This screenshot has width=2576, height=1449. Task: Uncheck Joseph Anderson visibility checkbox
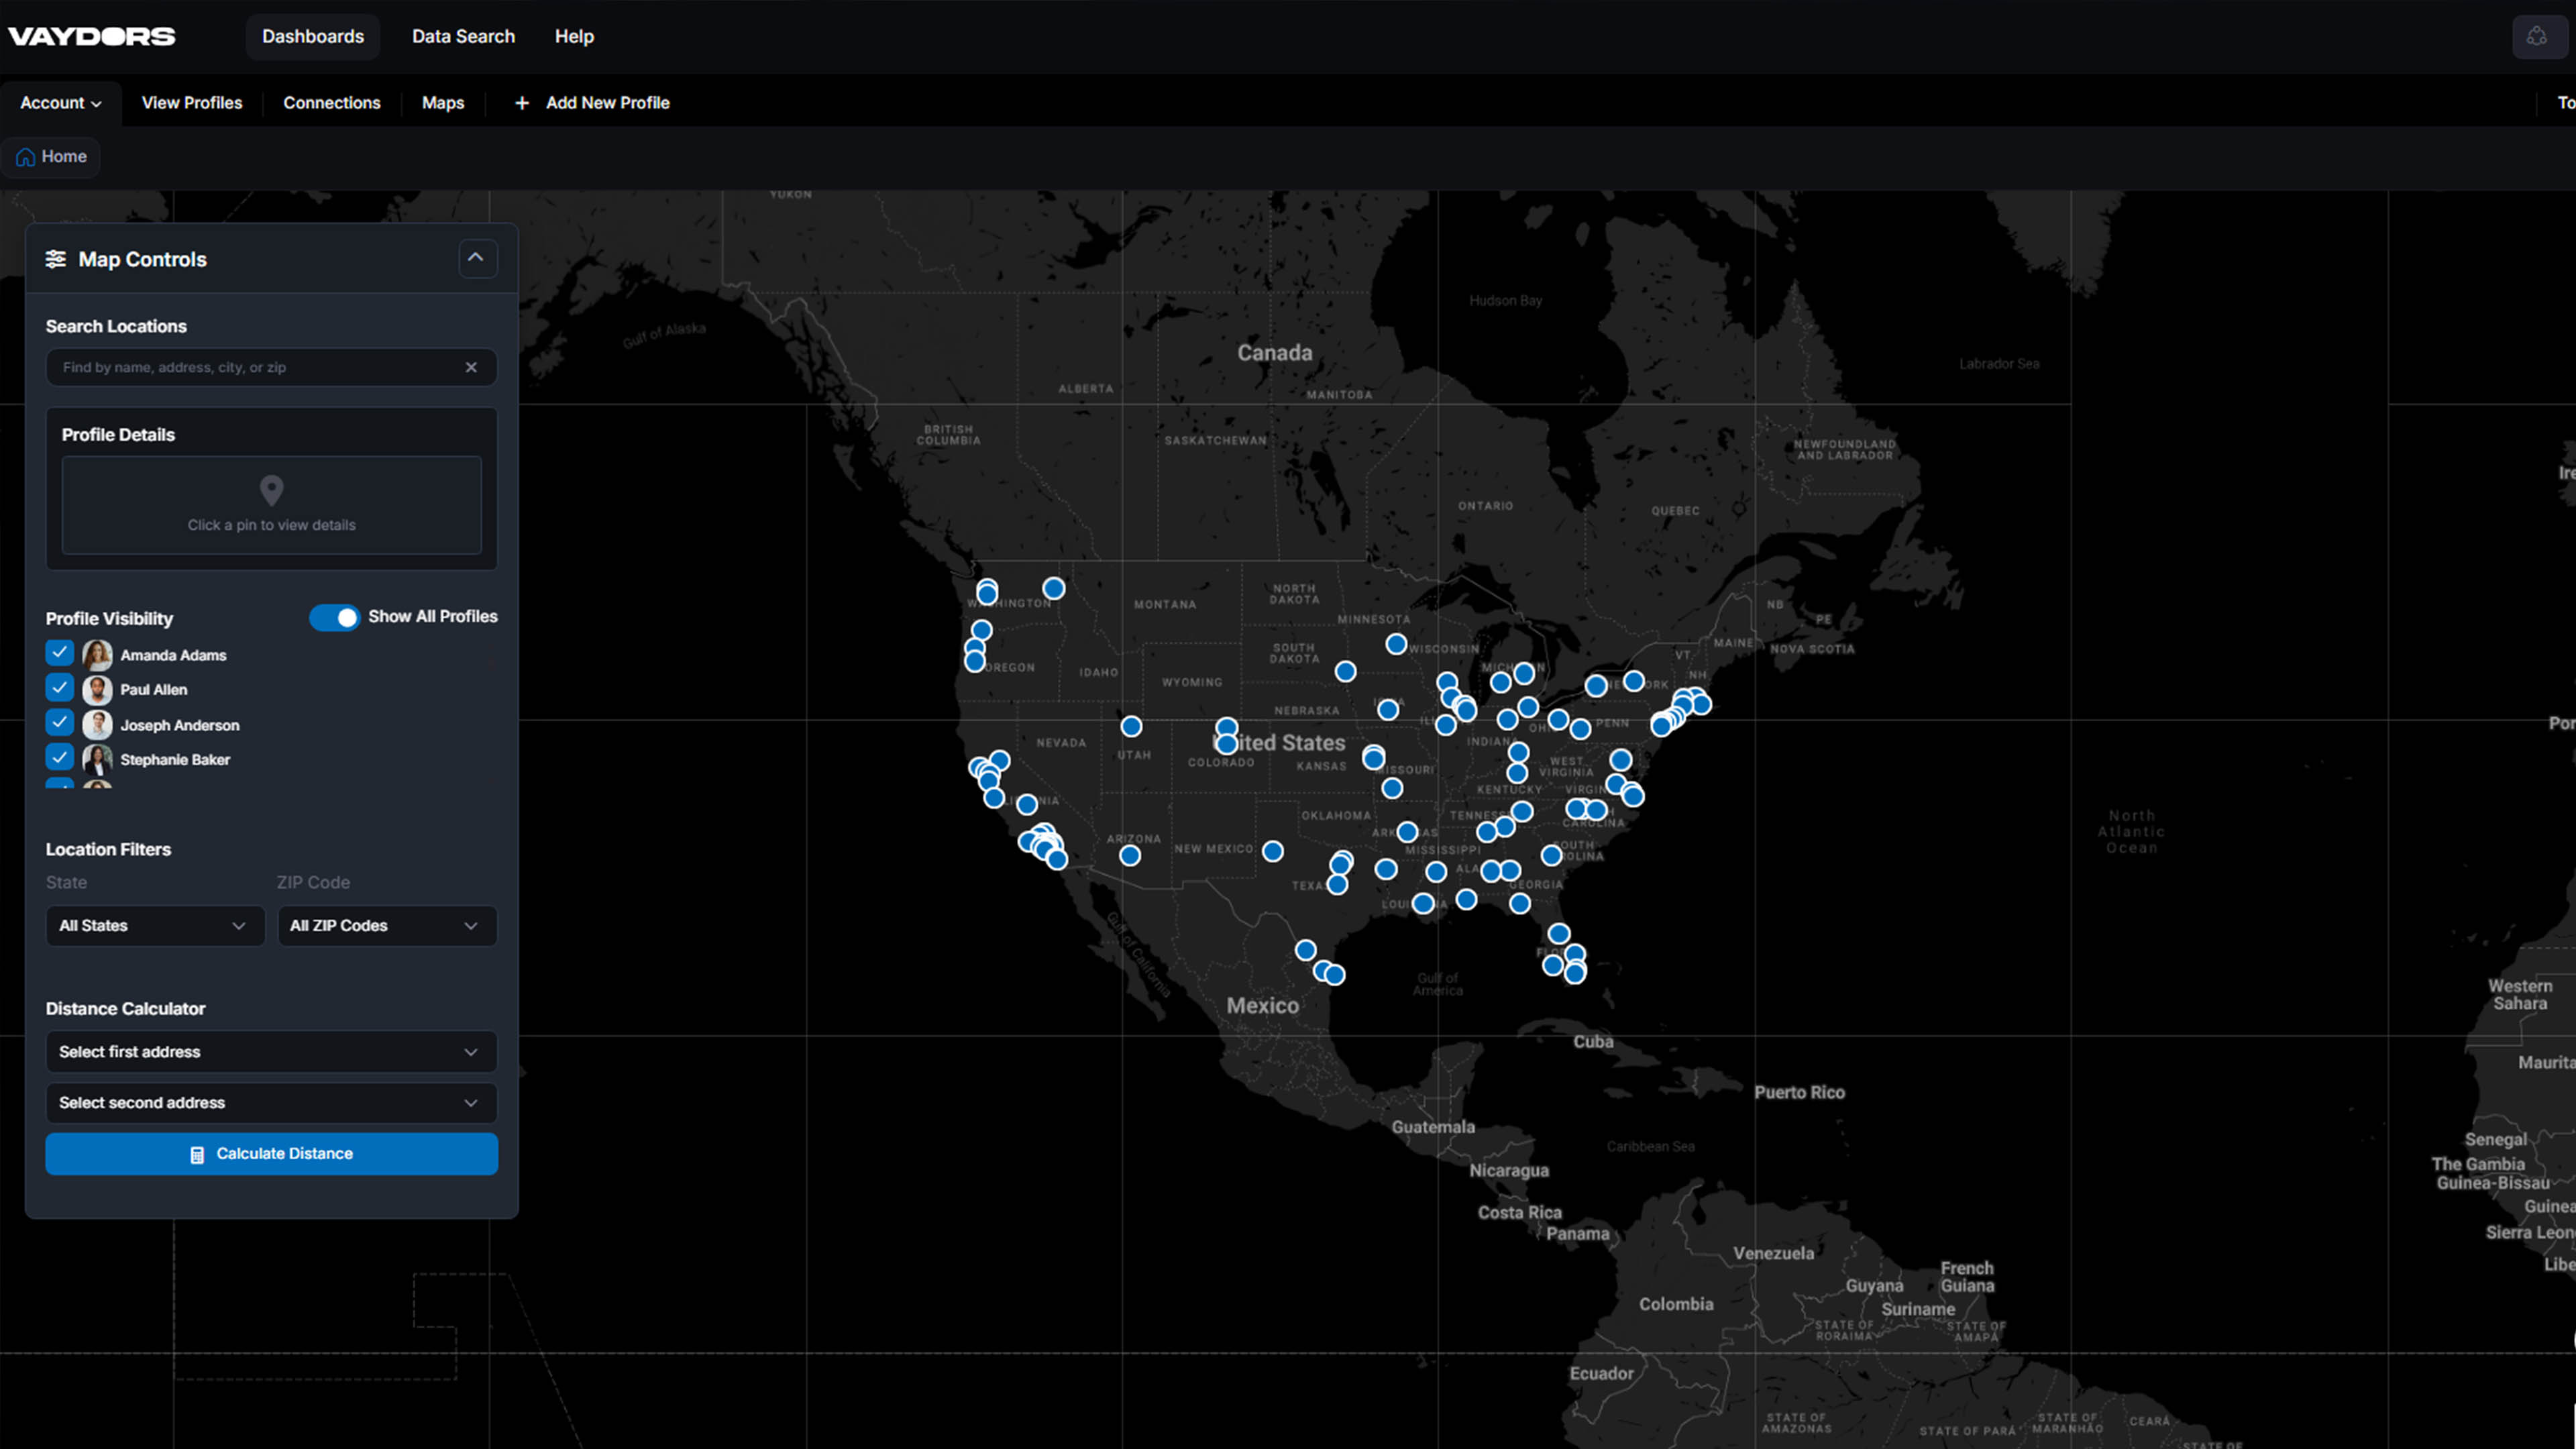(60, 723)
